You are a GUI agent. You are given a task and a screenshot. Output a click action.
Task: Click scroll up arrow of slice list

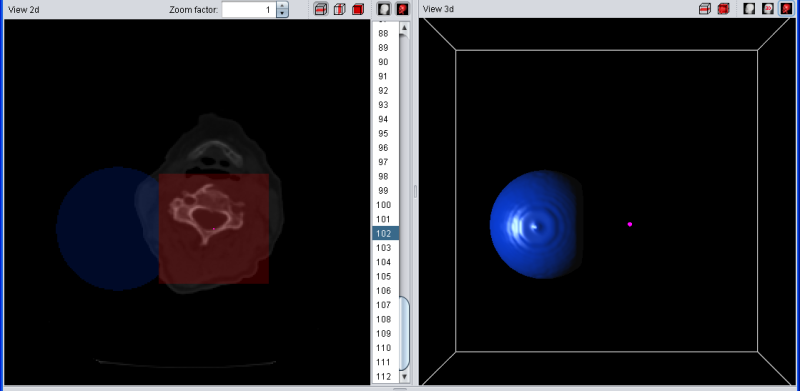[x=405, y=28]
